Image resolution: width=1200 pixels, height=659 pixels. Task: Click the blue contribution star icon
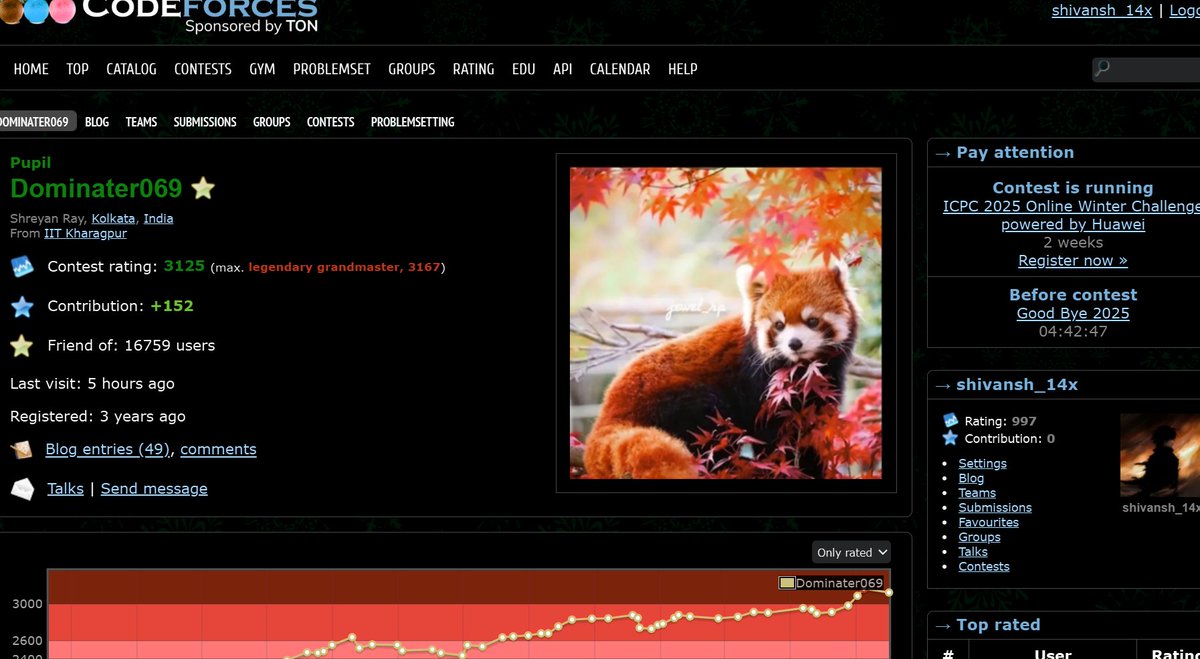(x=22, y=306)
